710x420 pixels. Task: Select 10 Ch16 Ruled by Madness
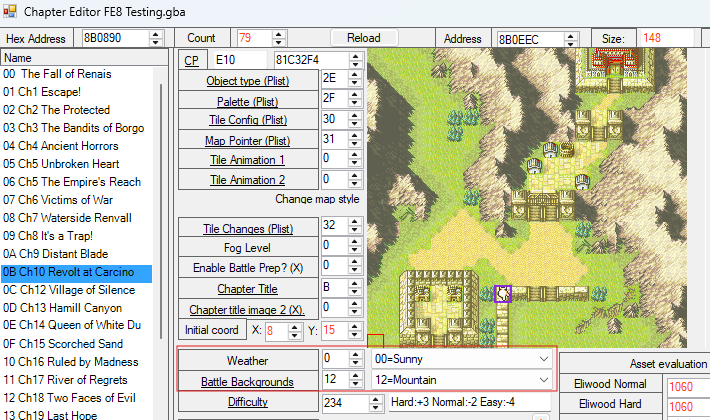[77, 362]
